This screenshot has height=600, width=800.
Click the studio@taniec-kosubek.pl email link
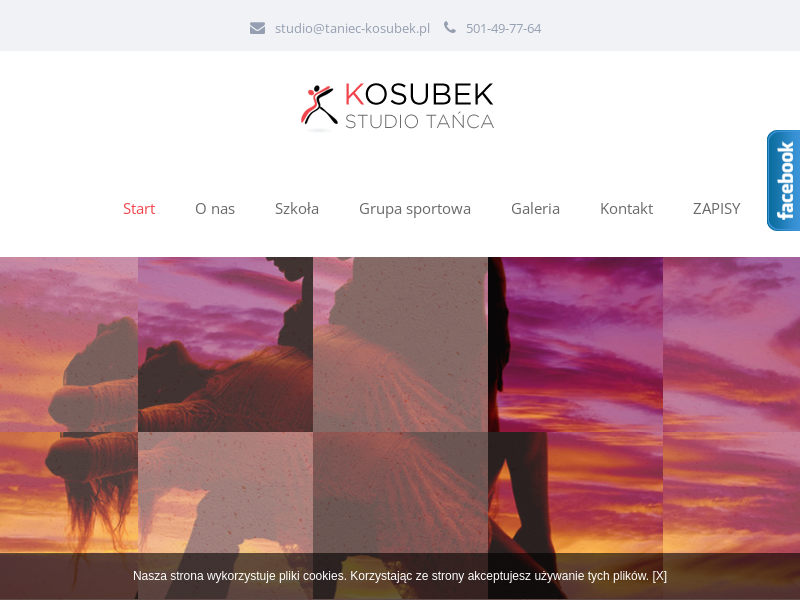click(x=352, y=29)
